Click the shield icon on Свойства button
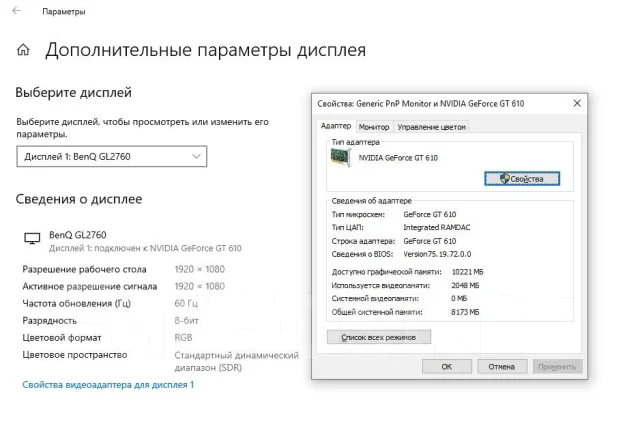 tap(505, 178)
